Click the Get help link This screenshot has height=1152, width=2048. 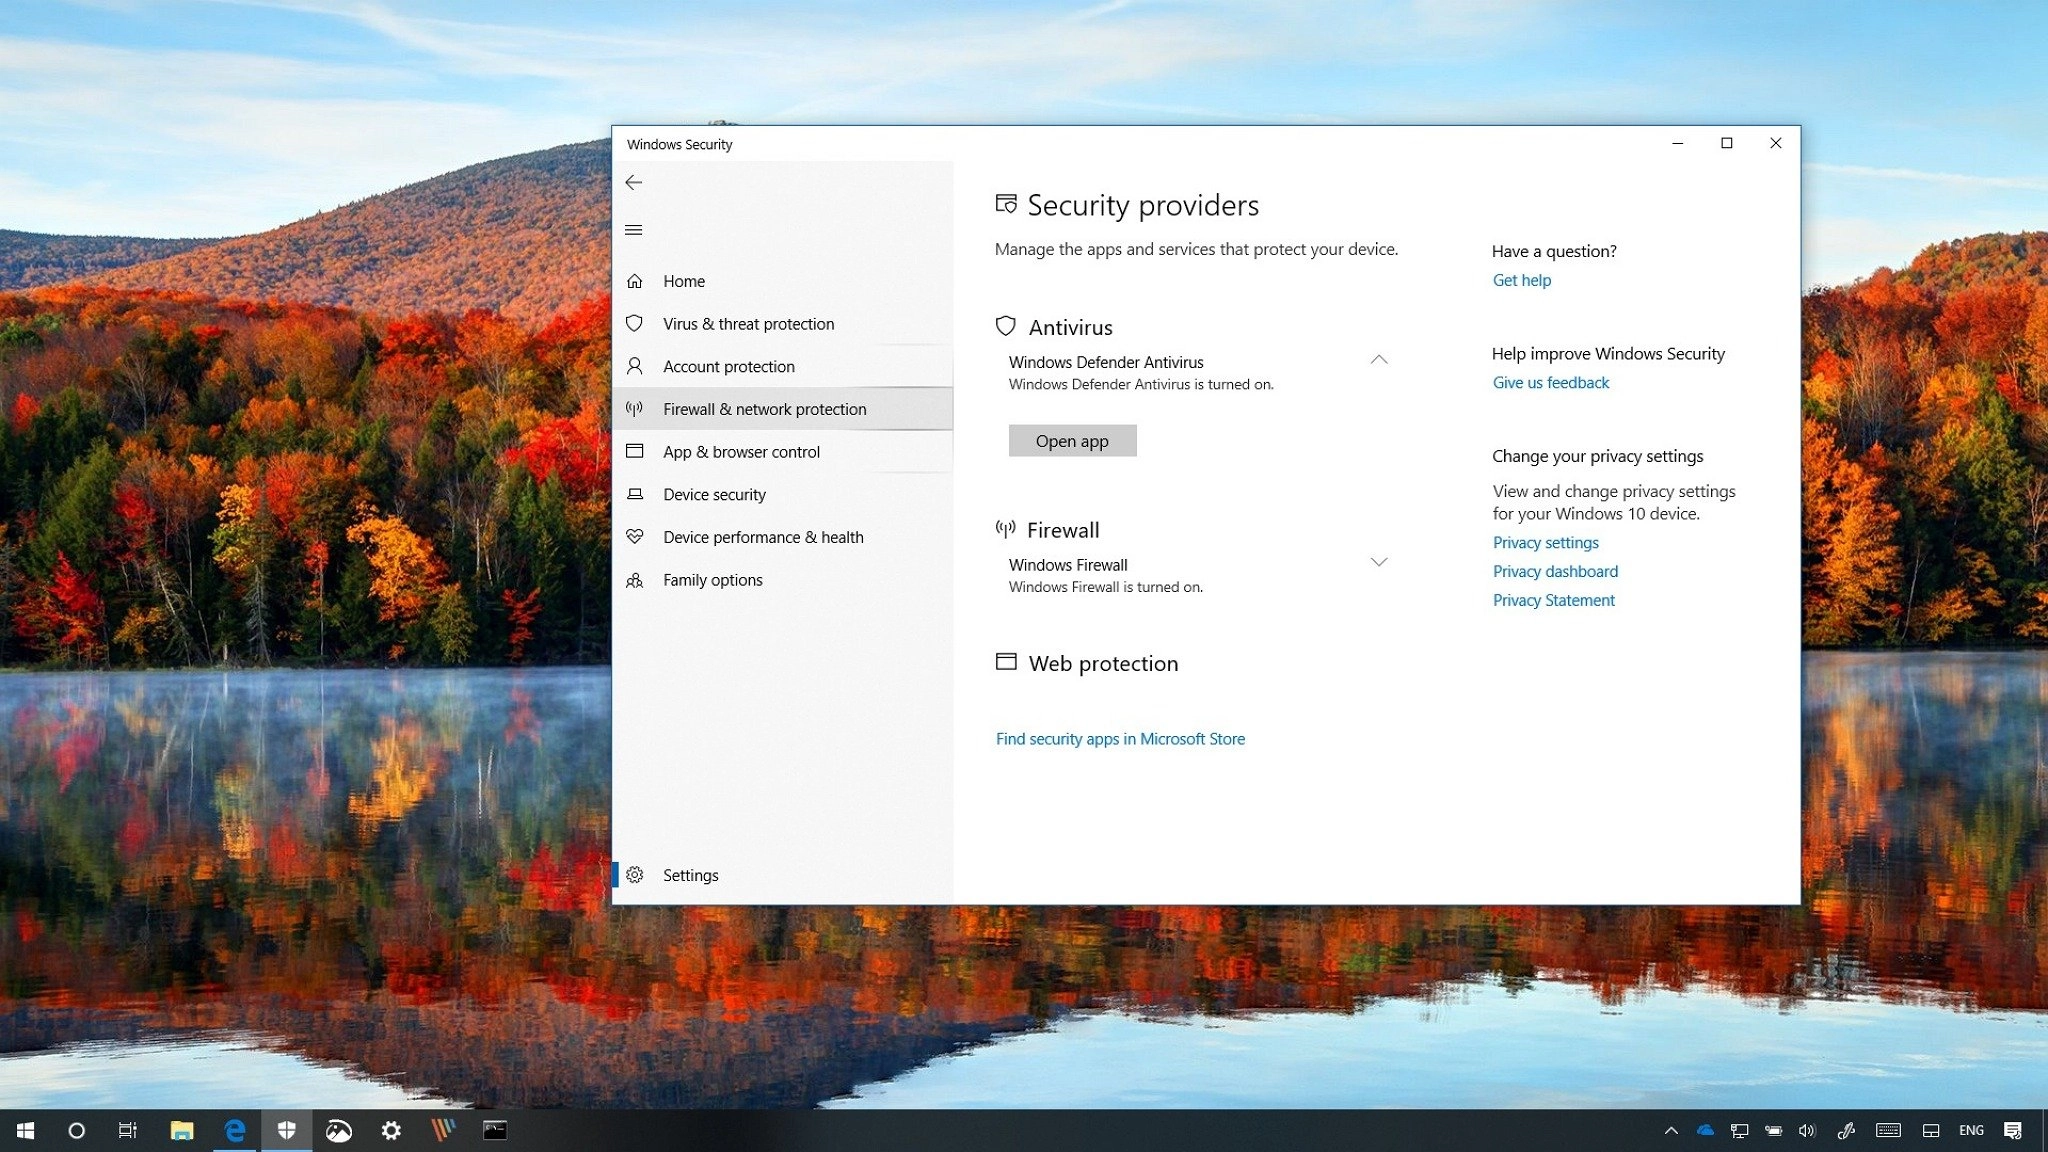(1521, 280)
